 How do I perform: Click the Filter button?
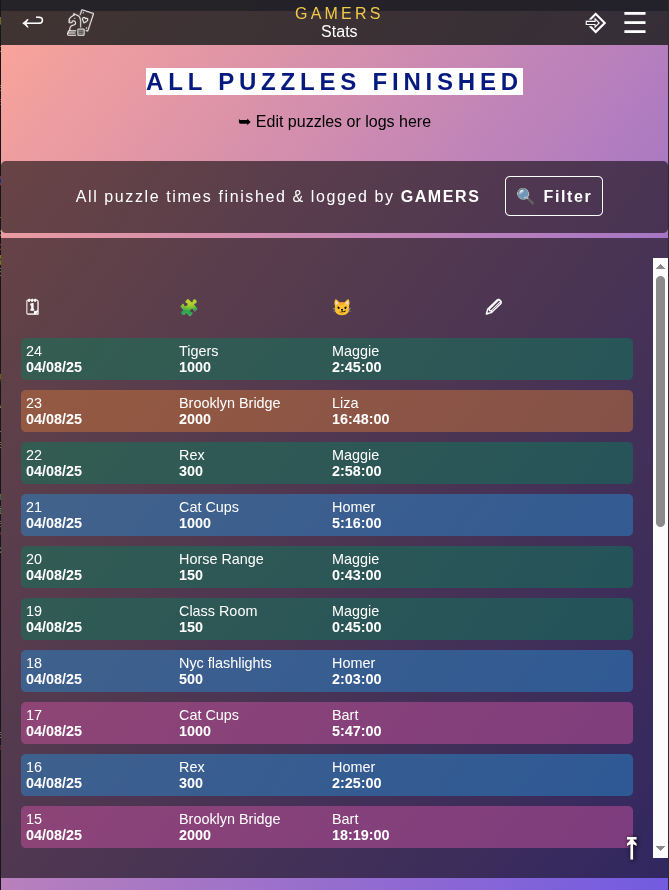[x=554, y=196]
